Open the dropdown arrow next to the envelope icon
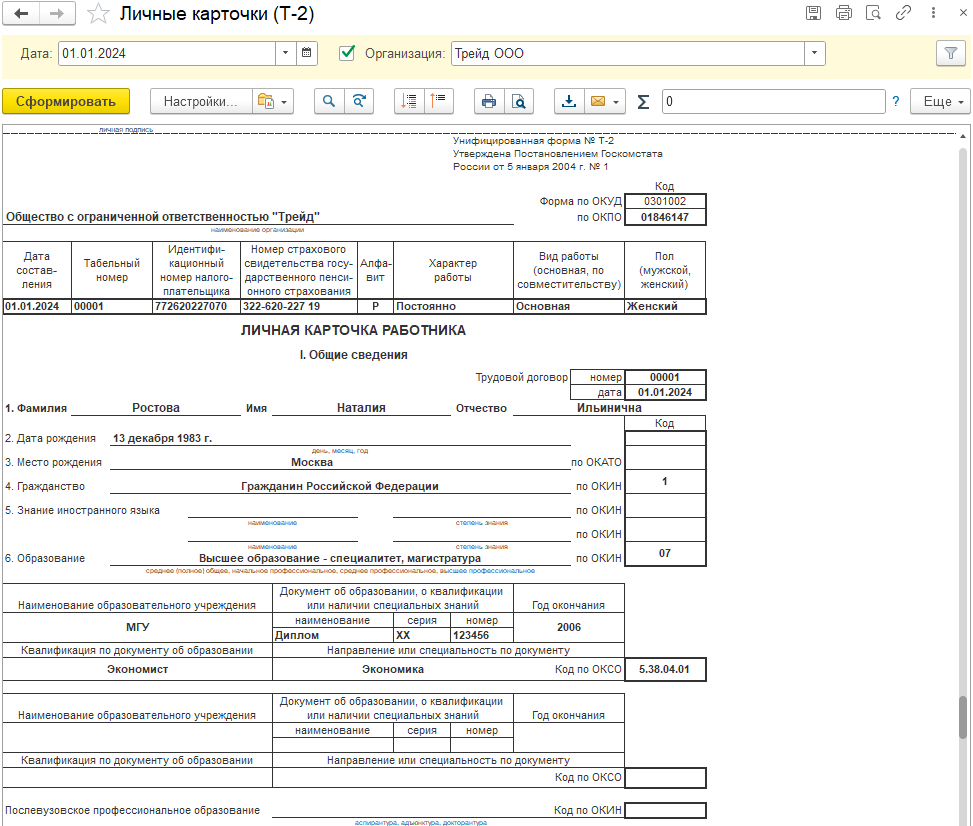 (x=616, y=101)
